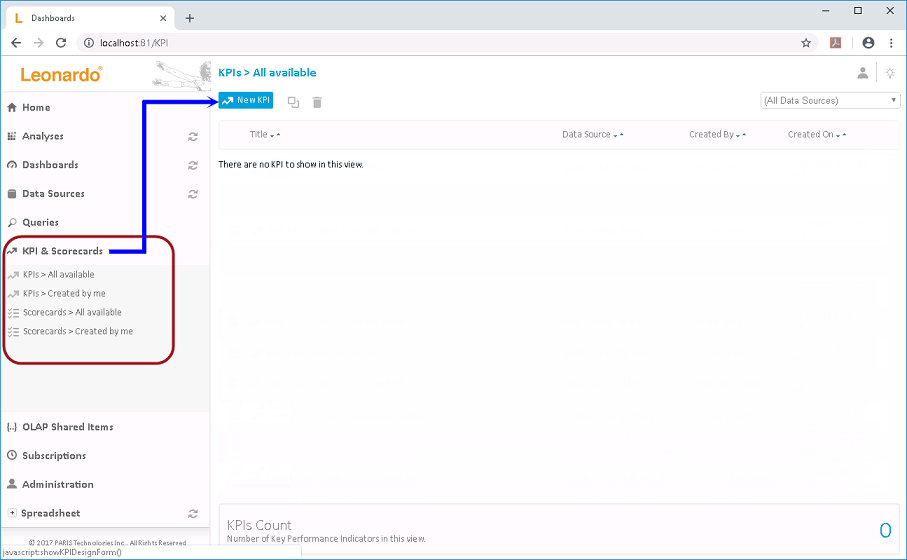The image size is (907, 560).
Task: Open the Administration section
Action: tap(57, 485)
